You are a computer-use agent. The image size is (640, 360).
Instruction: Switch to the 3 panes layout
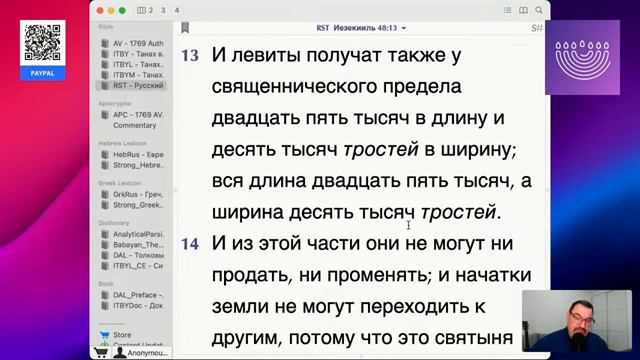163,10
